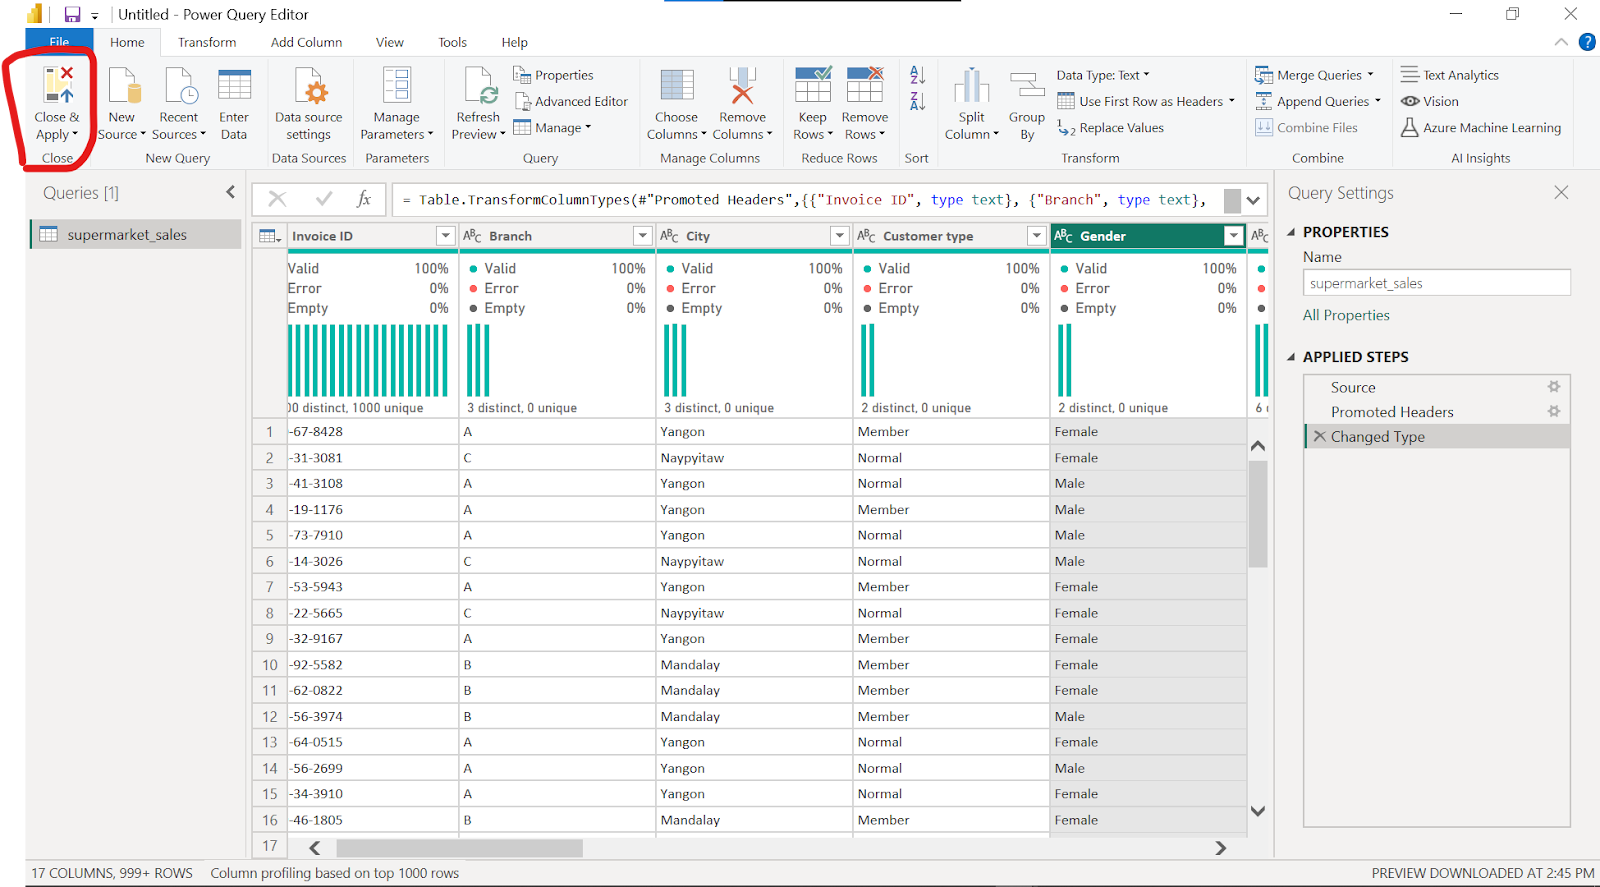This screenshot has width=1600, height=887.
Task: Click the query Name input field
Action: click(1436, 283)
